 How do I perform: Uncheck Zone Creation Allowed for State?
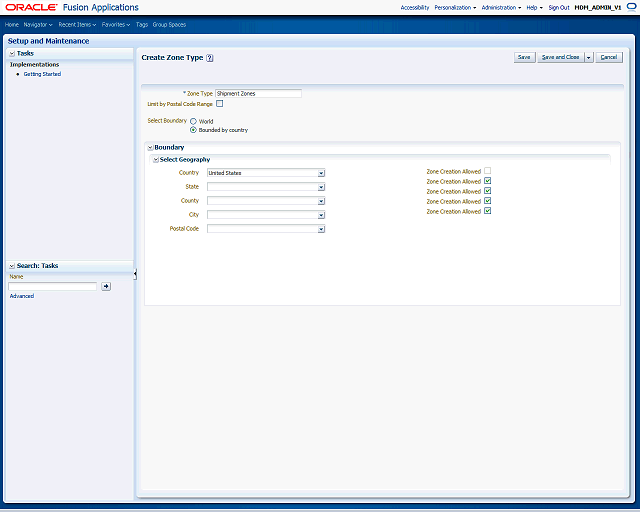[x=487, y=181]
